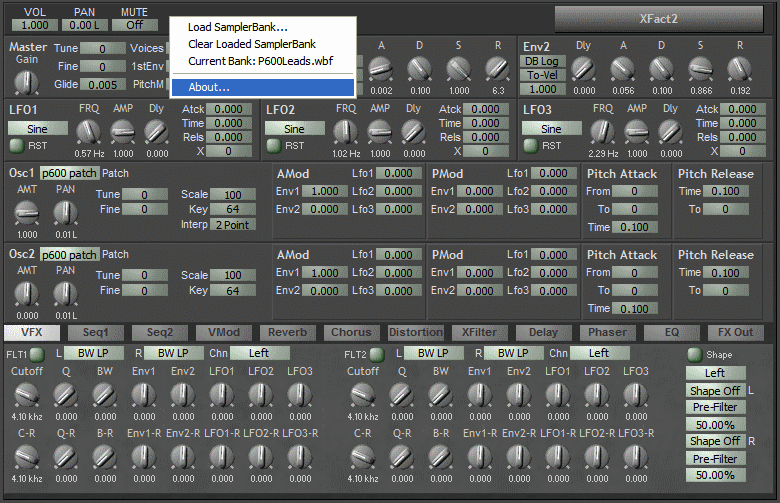Open the Chorus effect tab
The width and height of the screenshot is (780, 503).
point(351,332)
